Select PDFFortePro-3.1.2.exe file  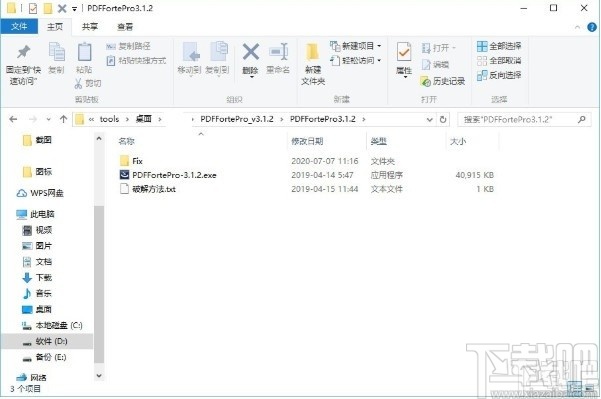pyautogui.click(x=168, y=175)
